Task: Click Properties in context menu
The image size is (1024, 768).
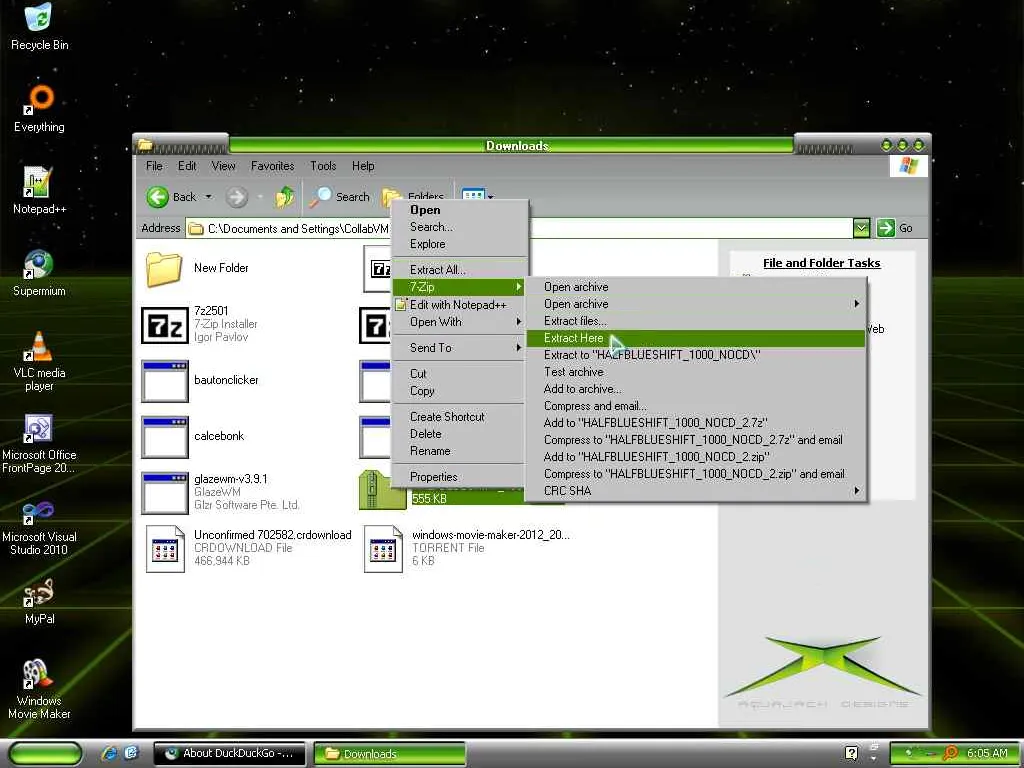Action: (x=460, y=477)
